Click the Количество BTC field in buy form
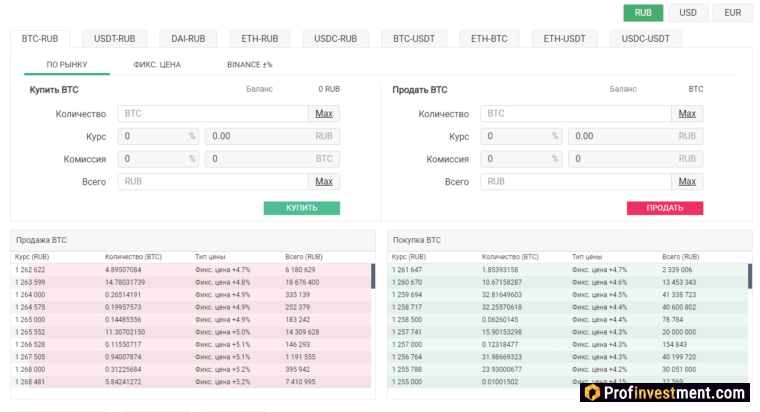This screenshot has height=412, width=760. pyautogui.click(x=213, y=114)
